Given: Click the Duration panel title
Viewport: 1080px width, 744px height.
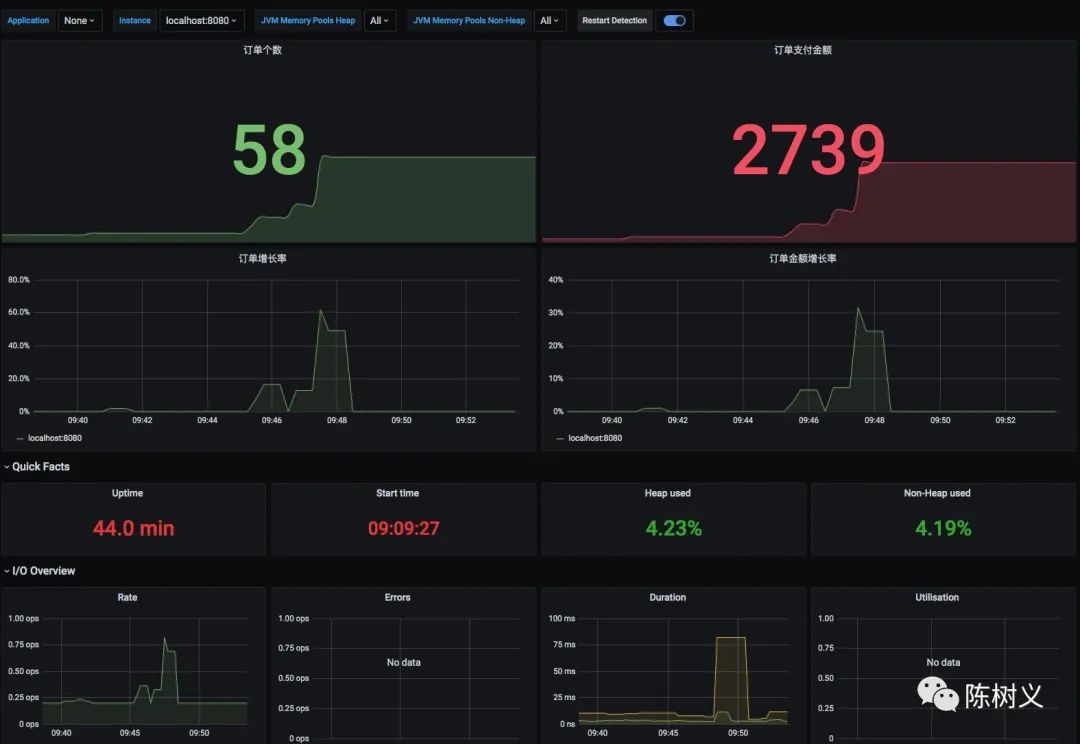Looking at the screenshot, I should coord(667,597).
